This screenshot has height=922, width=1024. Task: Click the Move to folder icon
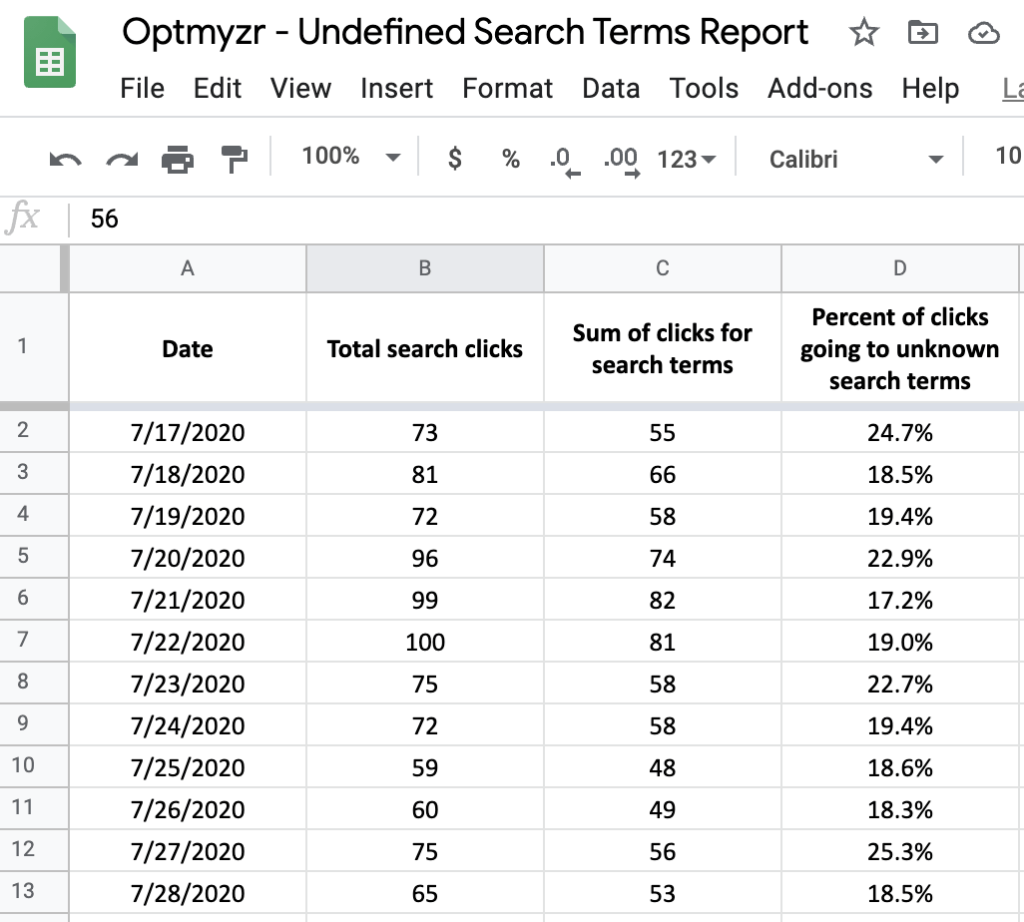tap(923, 32)
